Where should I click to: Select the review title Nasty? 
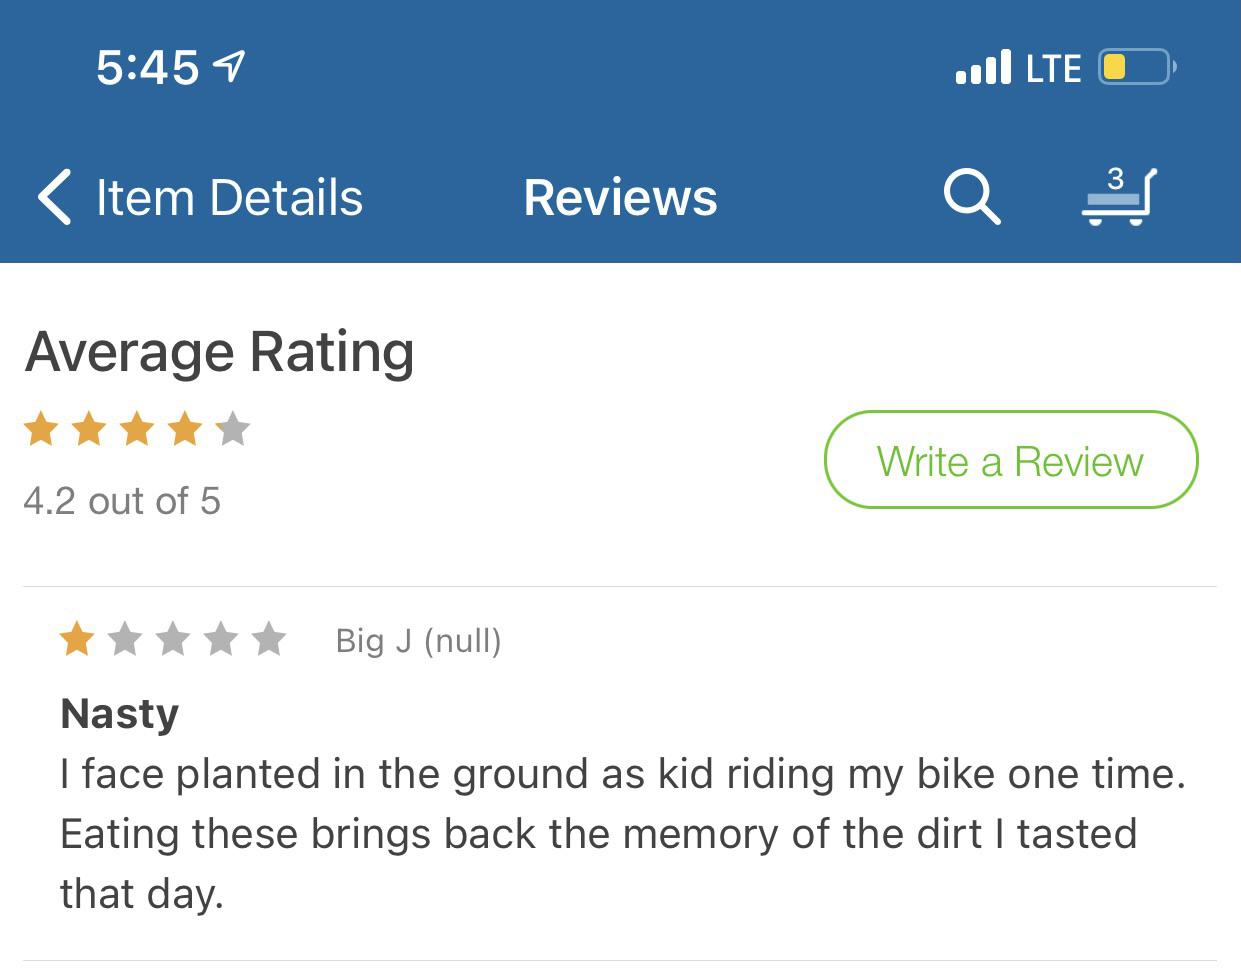pos(120,714)
